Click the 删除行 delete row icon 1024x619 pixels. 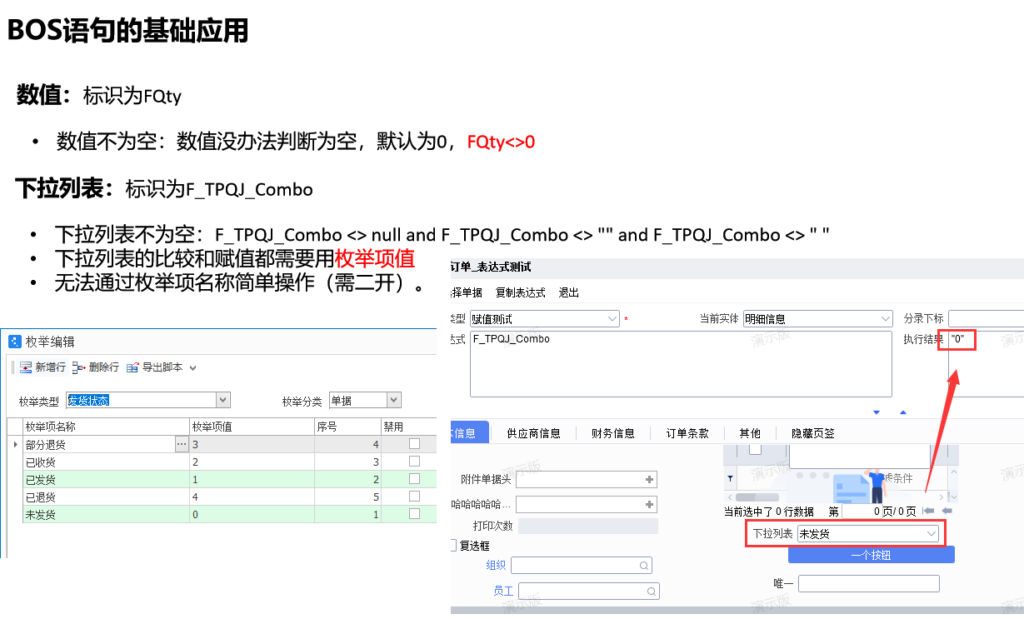point(79,368)
